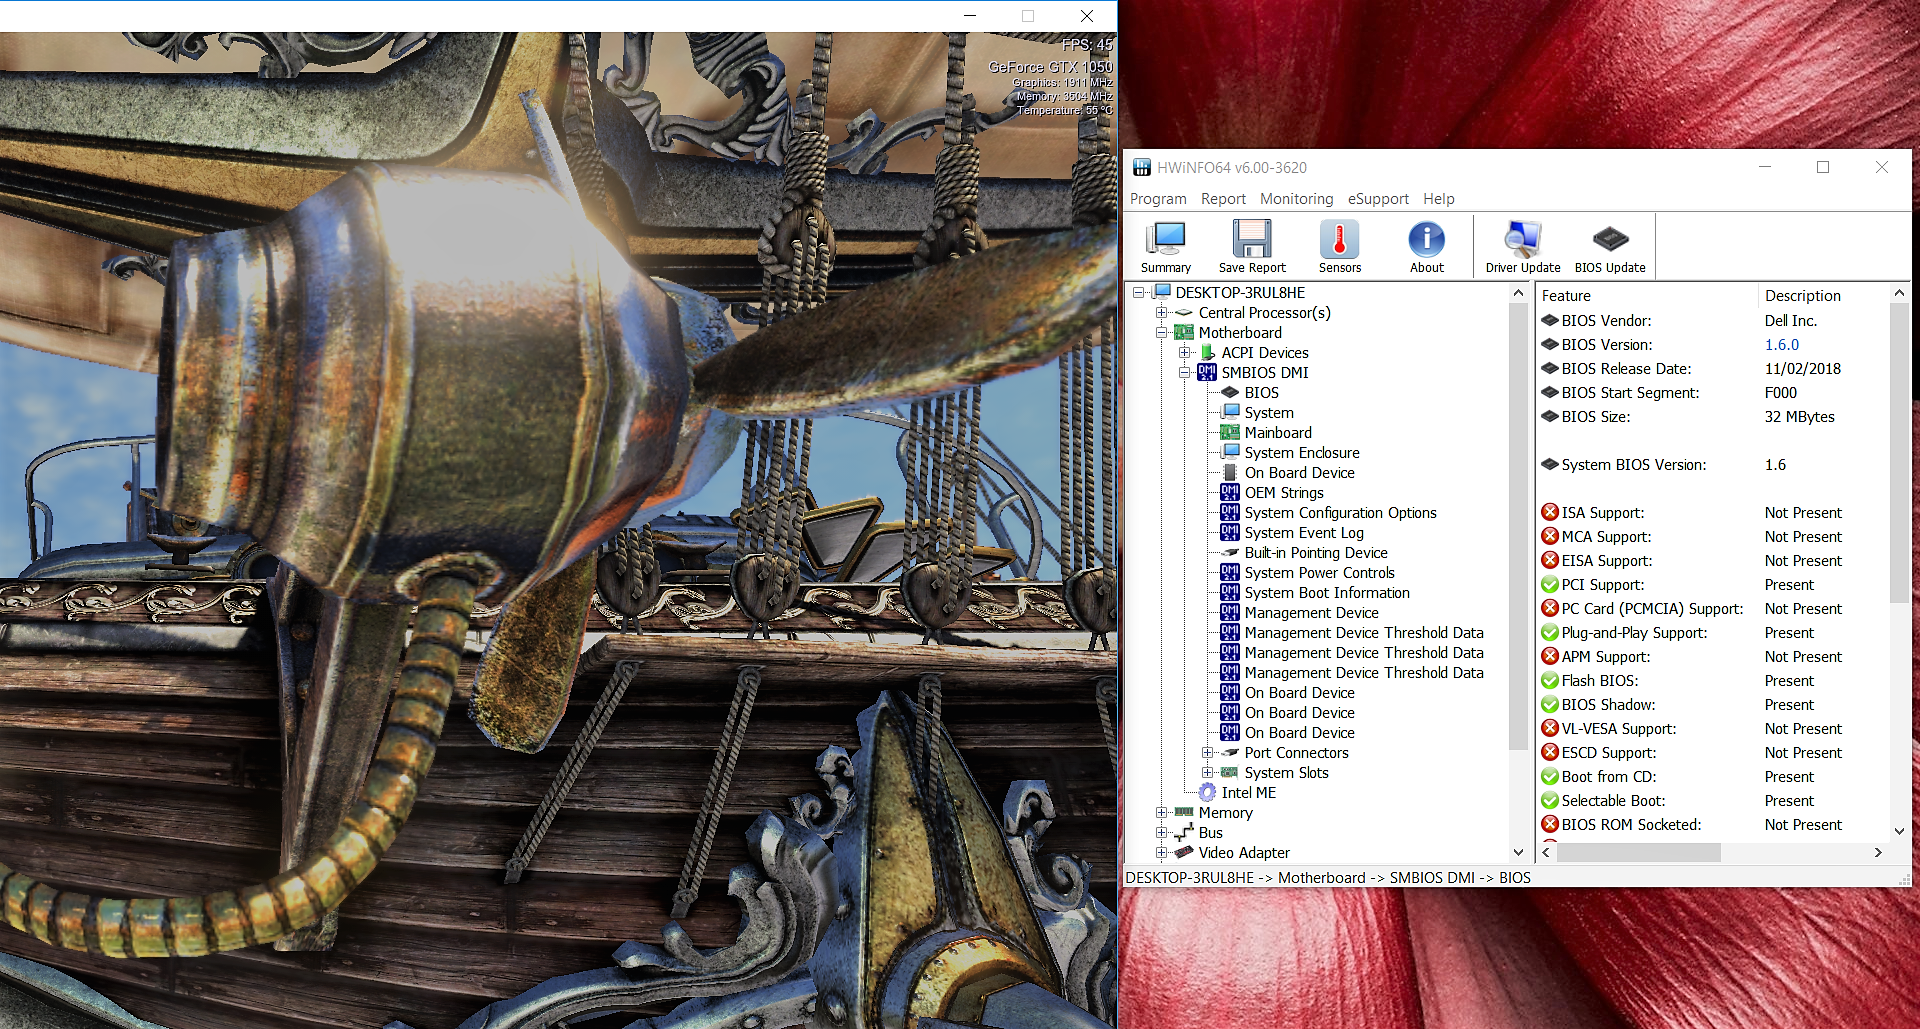Select the BIOS tree item

[x=1262, y=392]
